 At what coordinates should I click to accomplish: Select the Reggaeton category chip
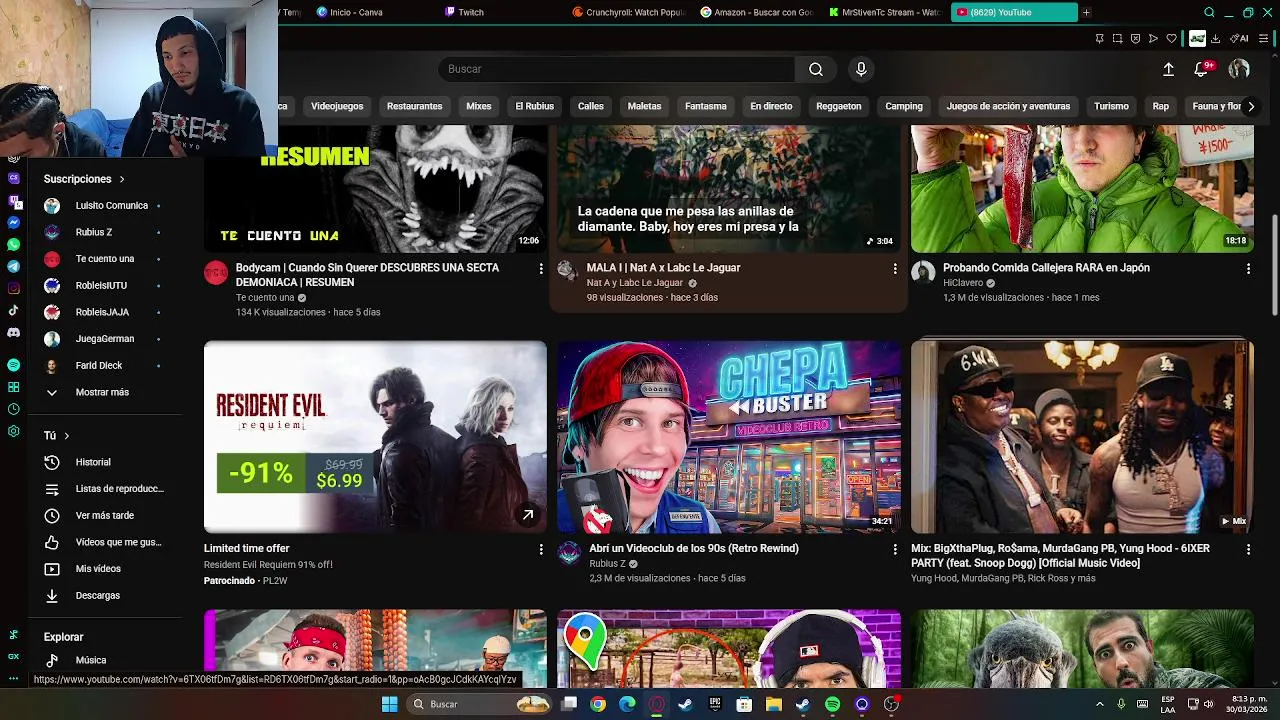tap(838, 106)
